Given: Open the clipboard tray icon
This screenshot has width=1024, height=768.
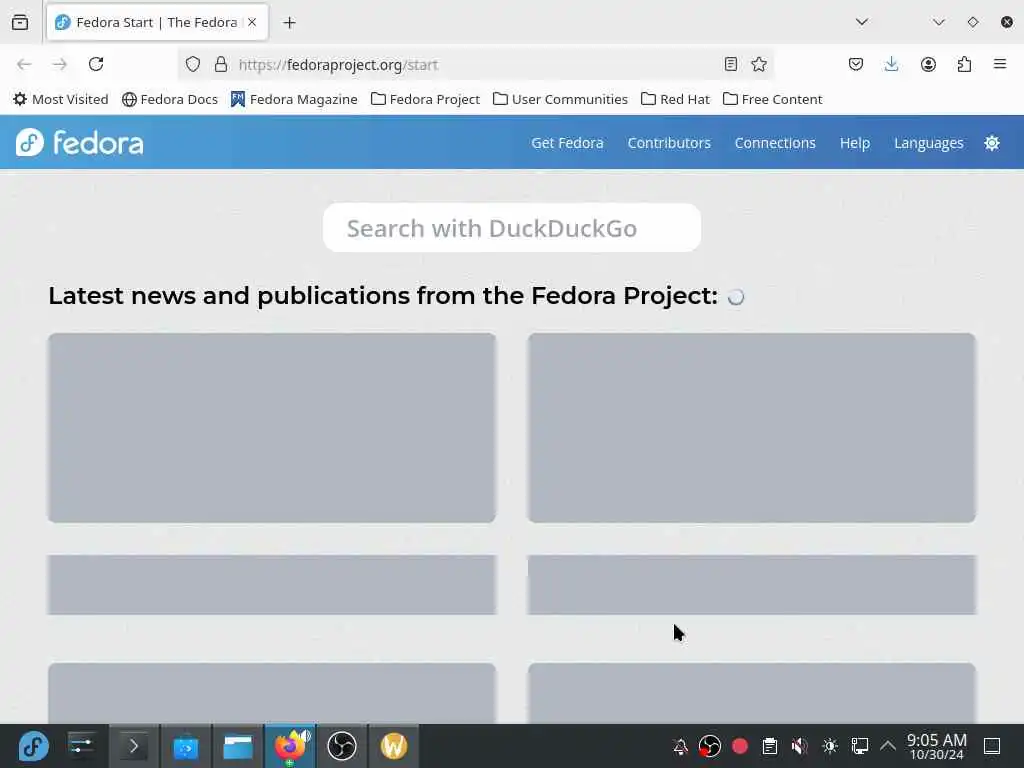Looking at the screenshot, I should click(769, 746).
